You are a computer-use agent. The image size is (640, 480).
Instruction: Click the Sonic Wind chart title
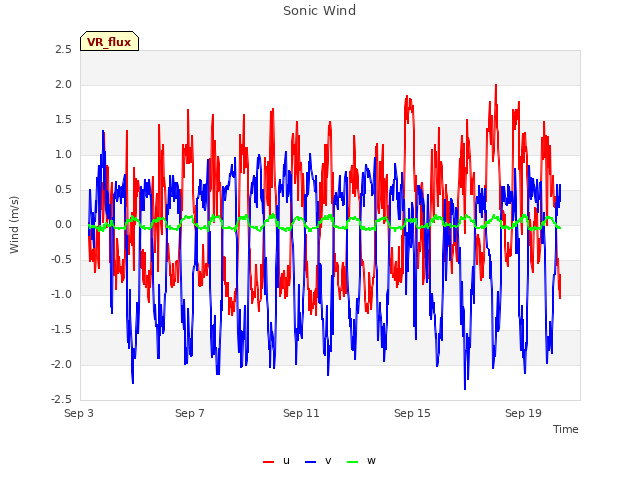point(320,11)
